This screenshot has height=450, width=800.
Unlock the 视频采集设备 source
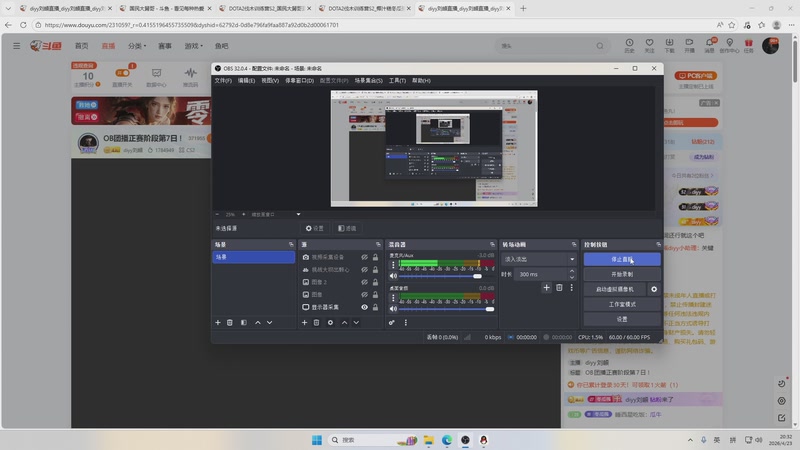376,257
